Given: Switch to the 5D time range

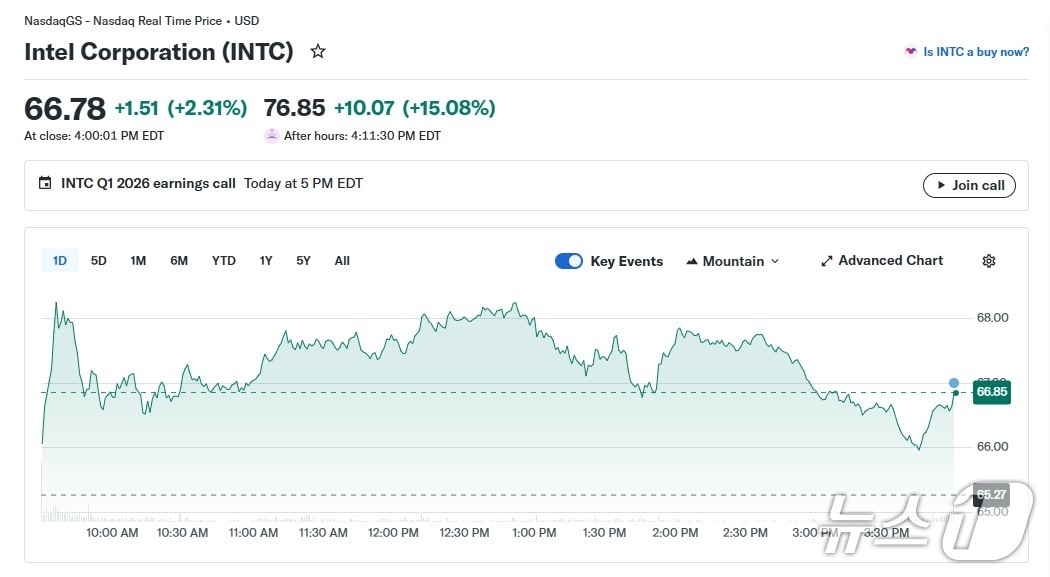Looking at the screenshot, I should click(99, 261).
